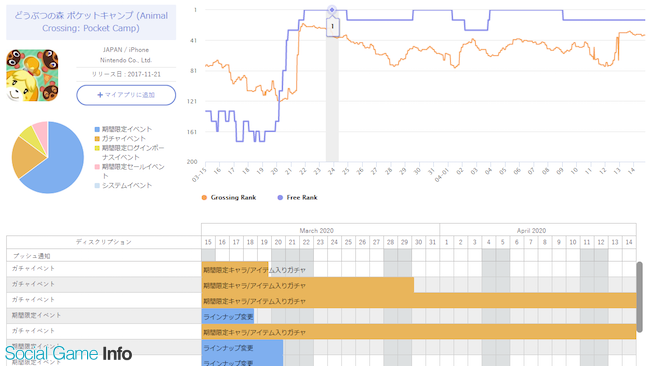This screenshot has height=366, width=650.
Task: Select the first orange 期間限定キャラ gacha bar
Action: point(235,270)
